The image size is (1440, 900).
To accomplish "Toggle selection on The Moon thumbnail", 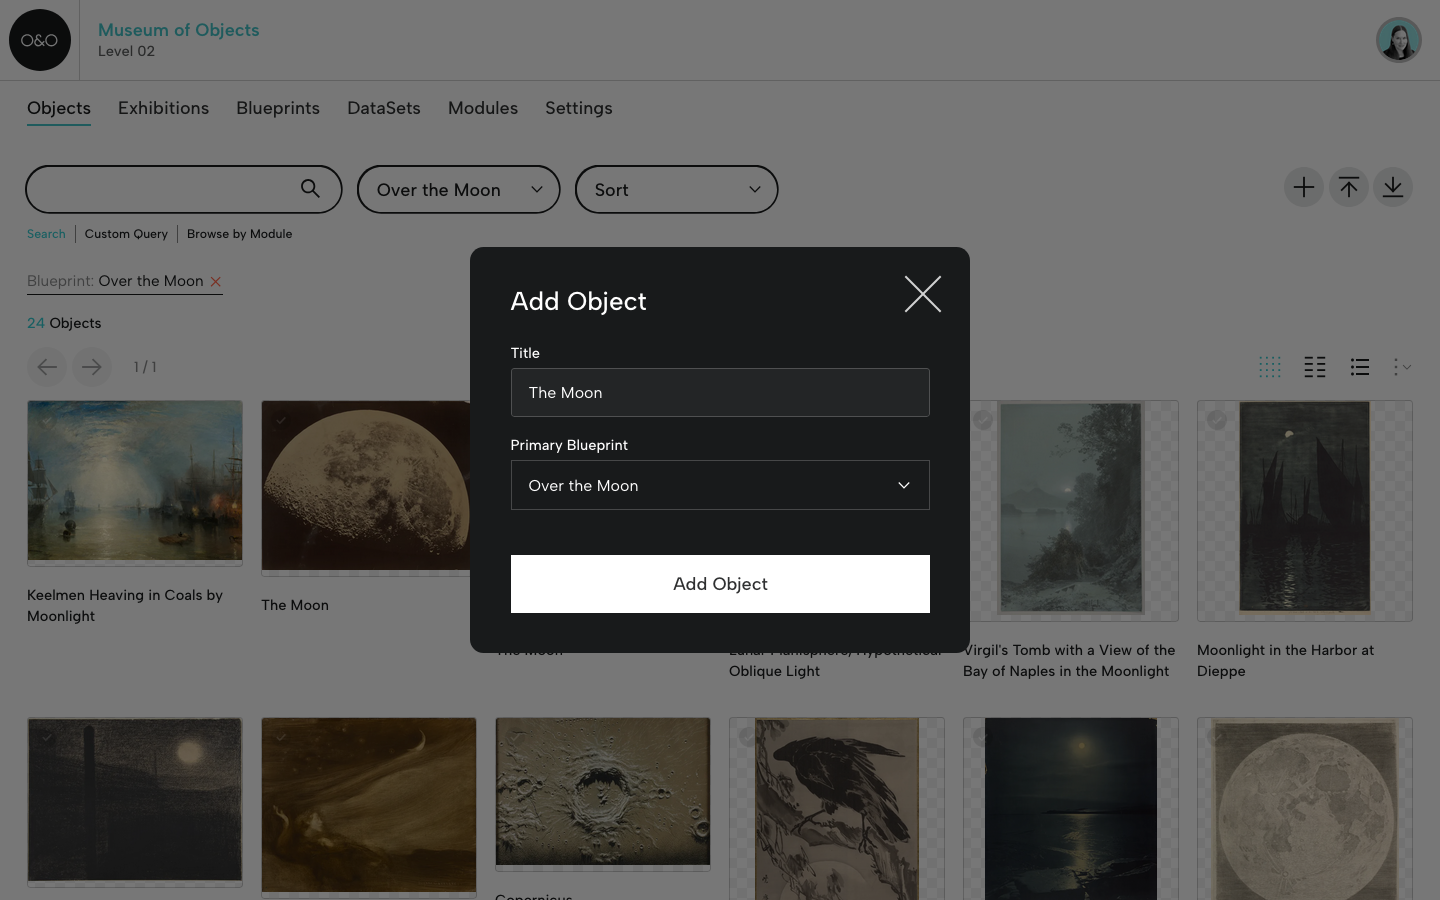I will 281,421.
